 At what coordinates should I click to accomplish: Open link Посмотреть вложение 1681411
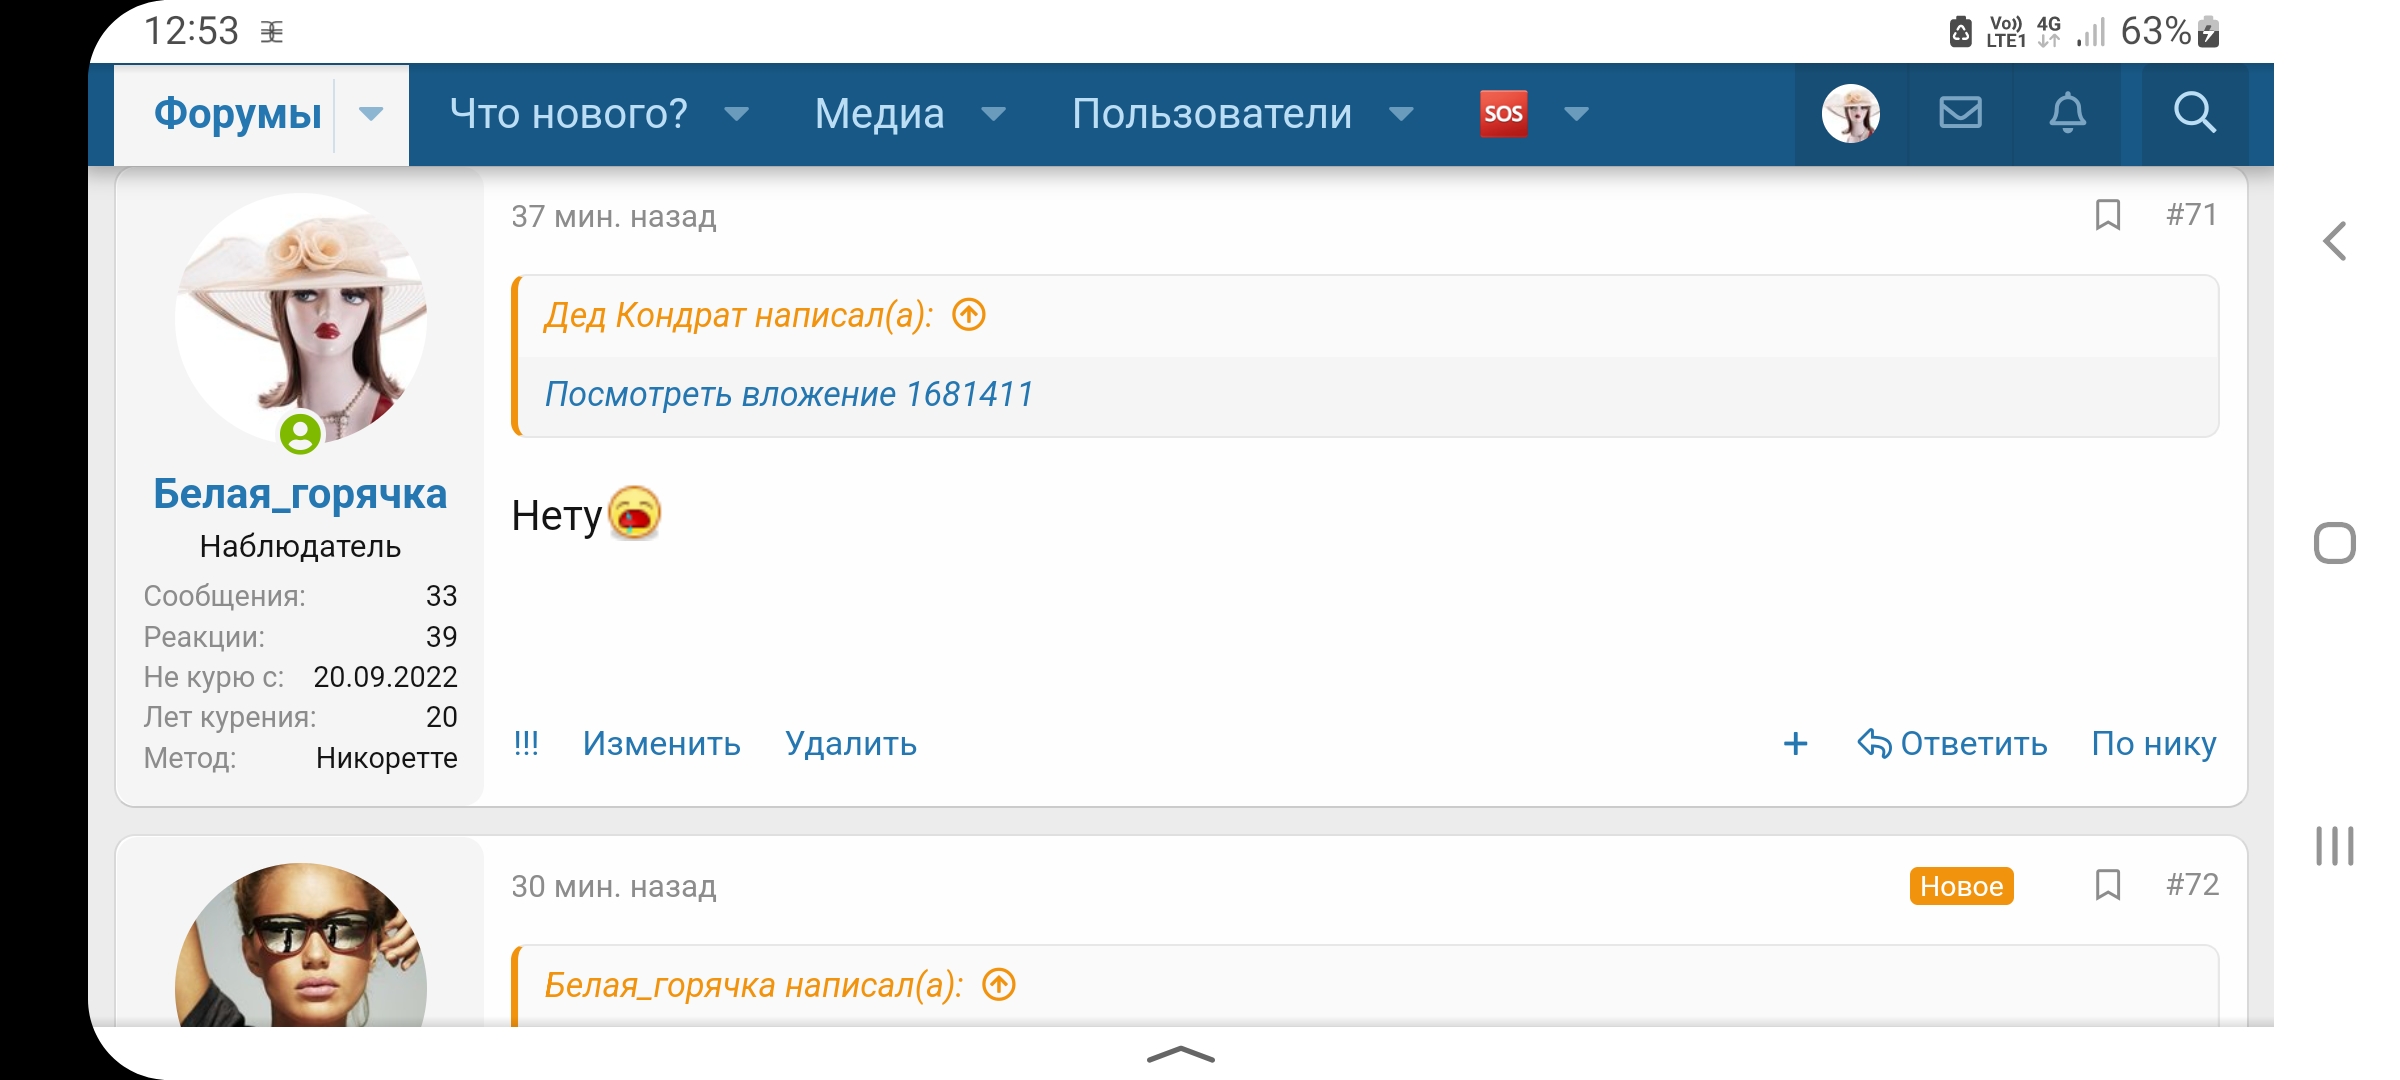point(789,394)
